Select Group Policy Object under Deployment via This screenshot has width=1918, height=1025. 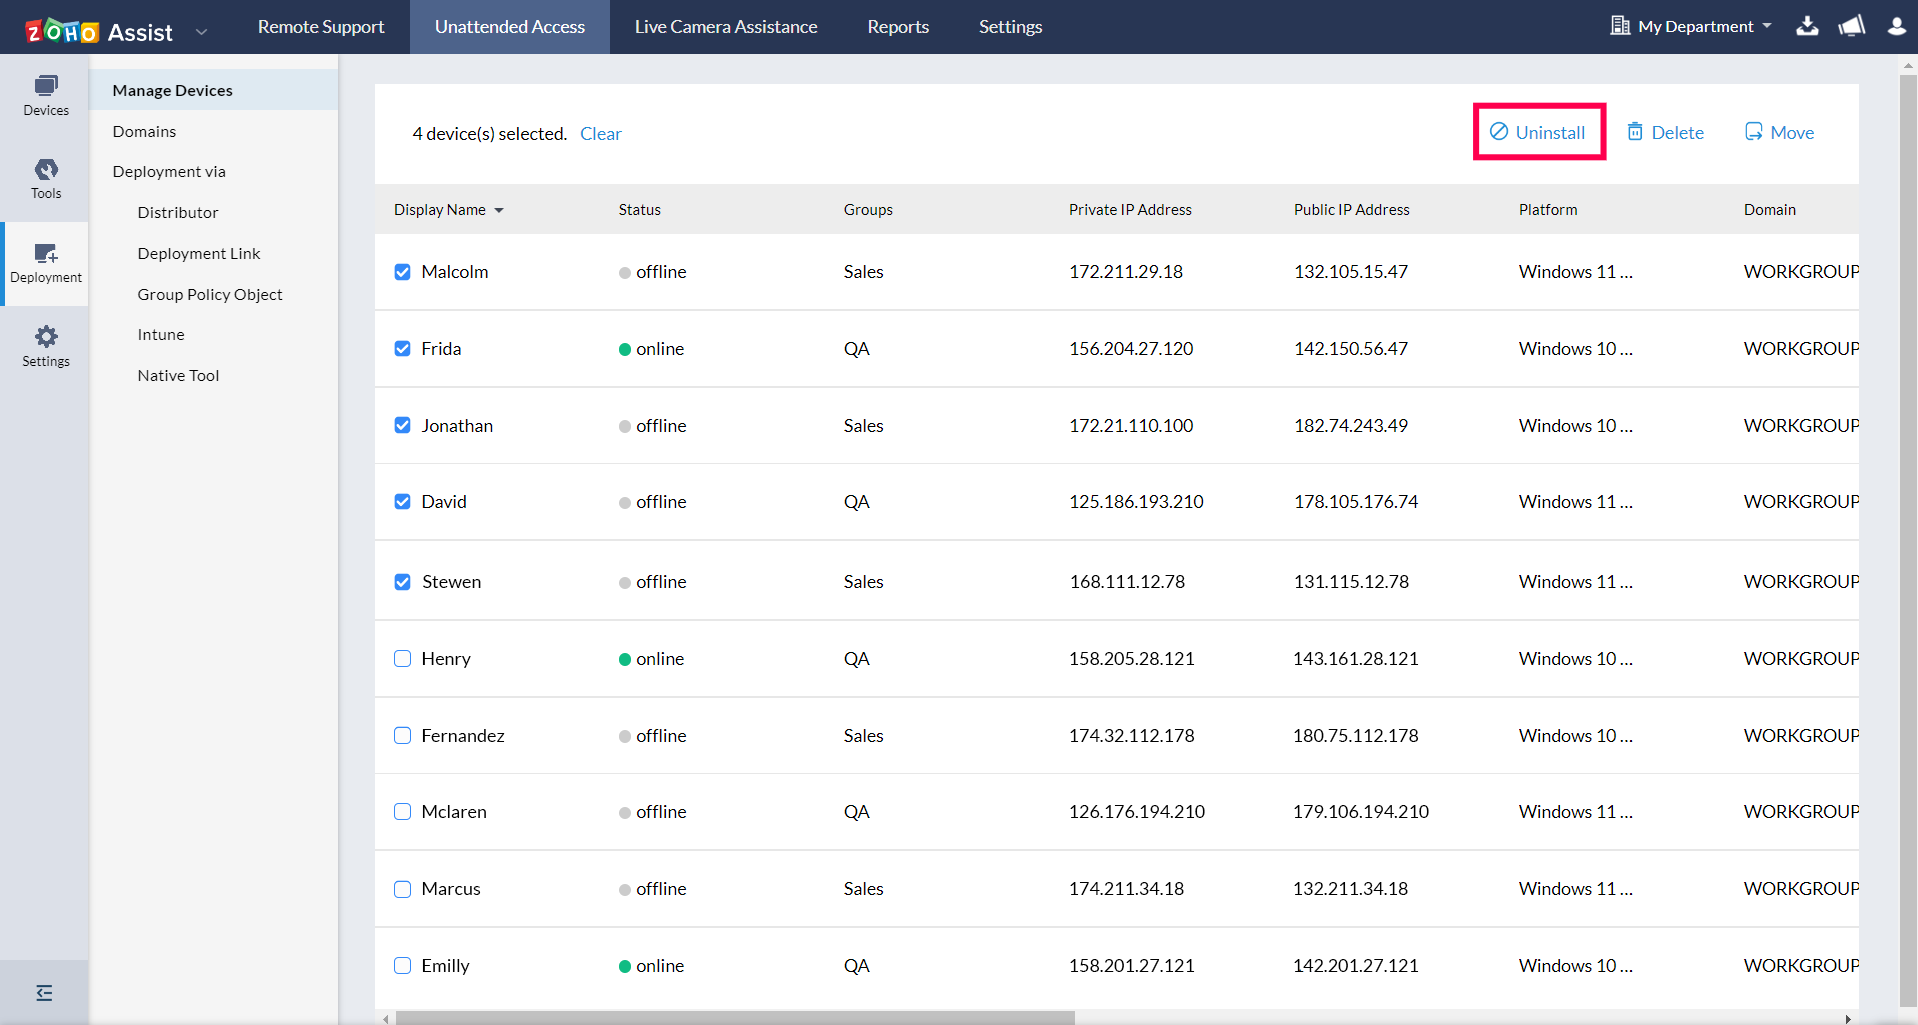[x=210, y=294]
